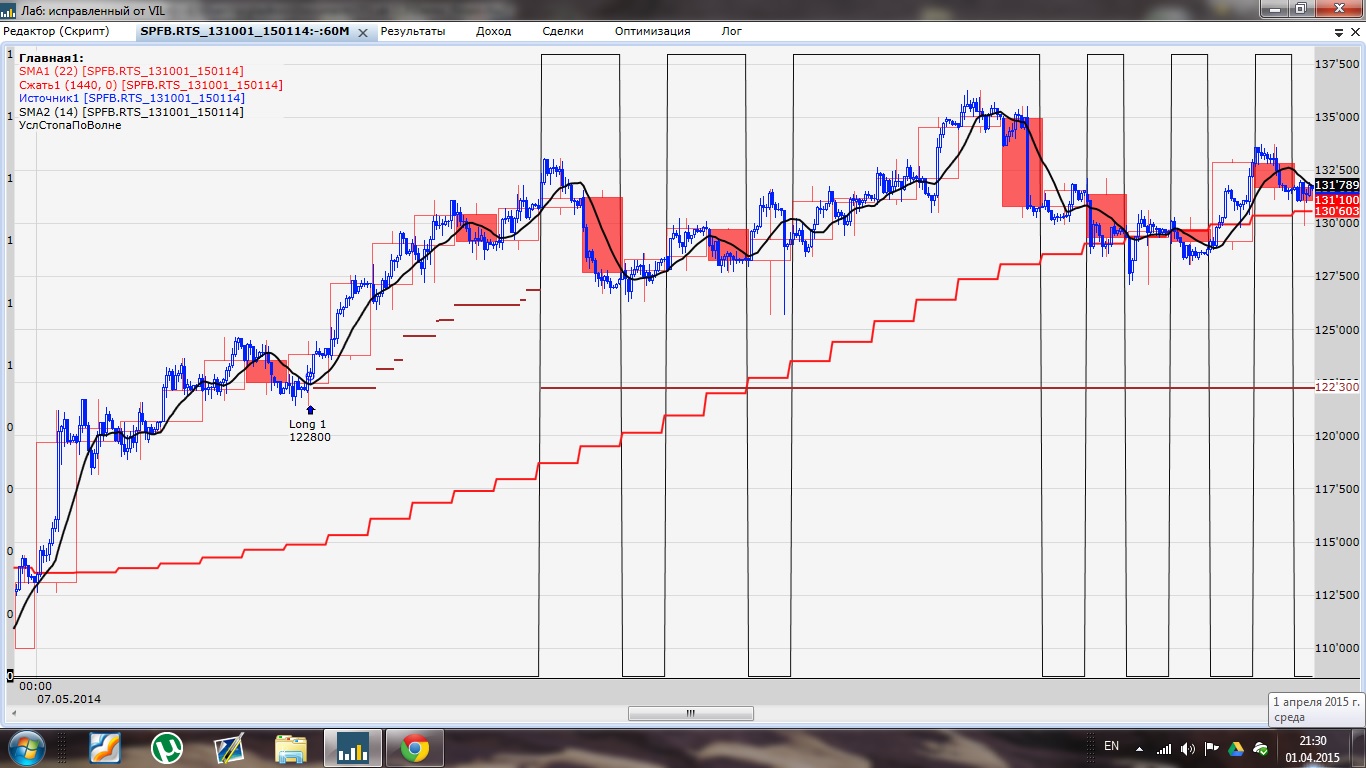Open the volume speaker tray icon
The height and width of the screenshot is (768, 1366).
pyautogui.click(x=1188, y=748)
